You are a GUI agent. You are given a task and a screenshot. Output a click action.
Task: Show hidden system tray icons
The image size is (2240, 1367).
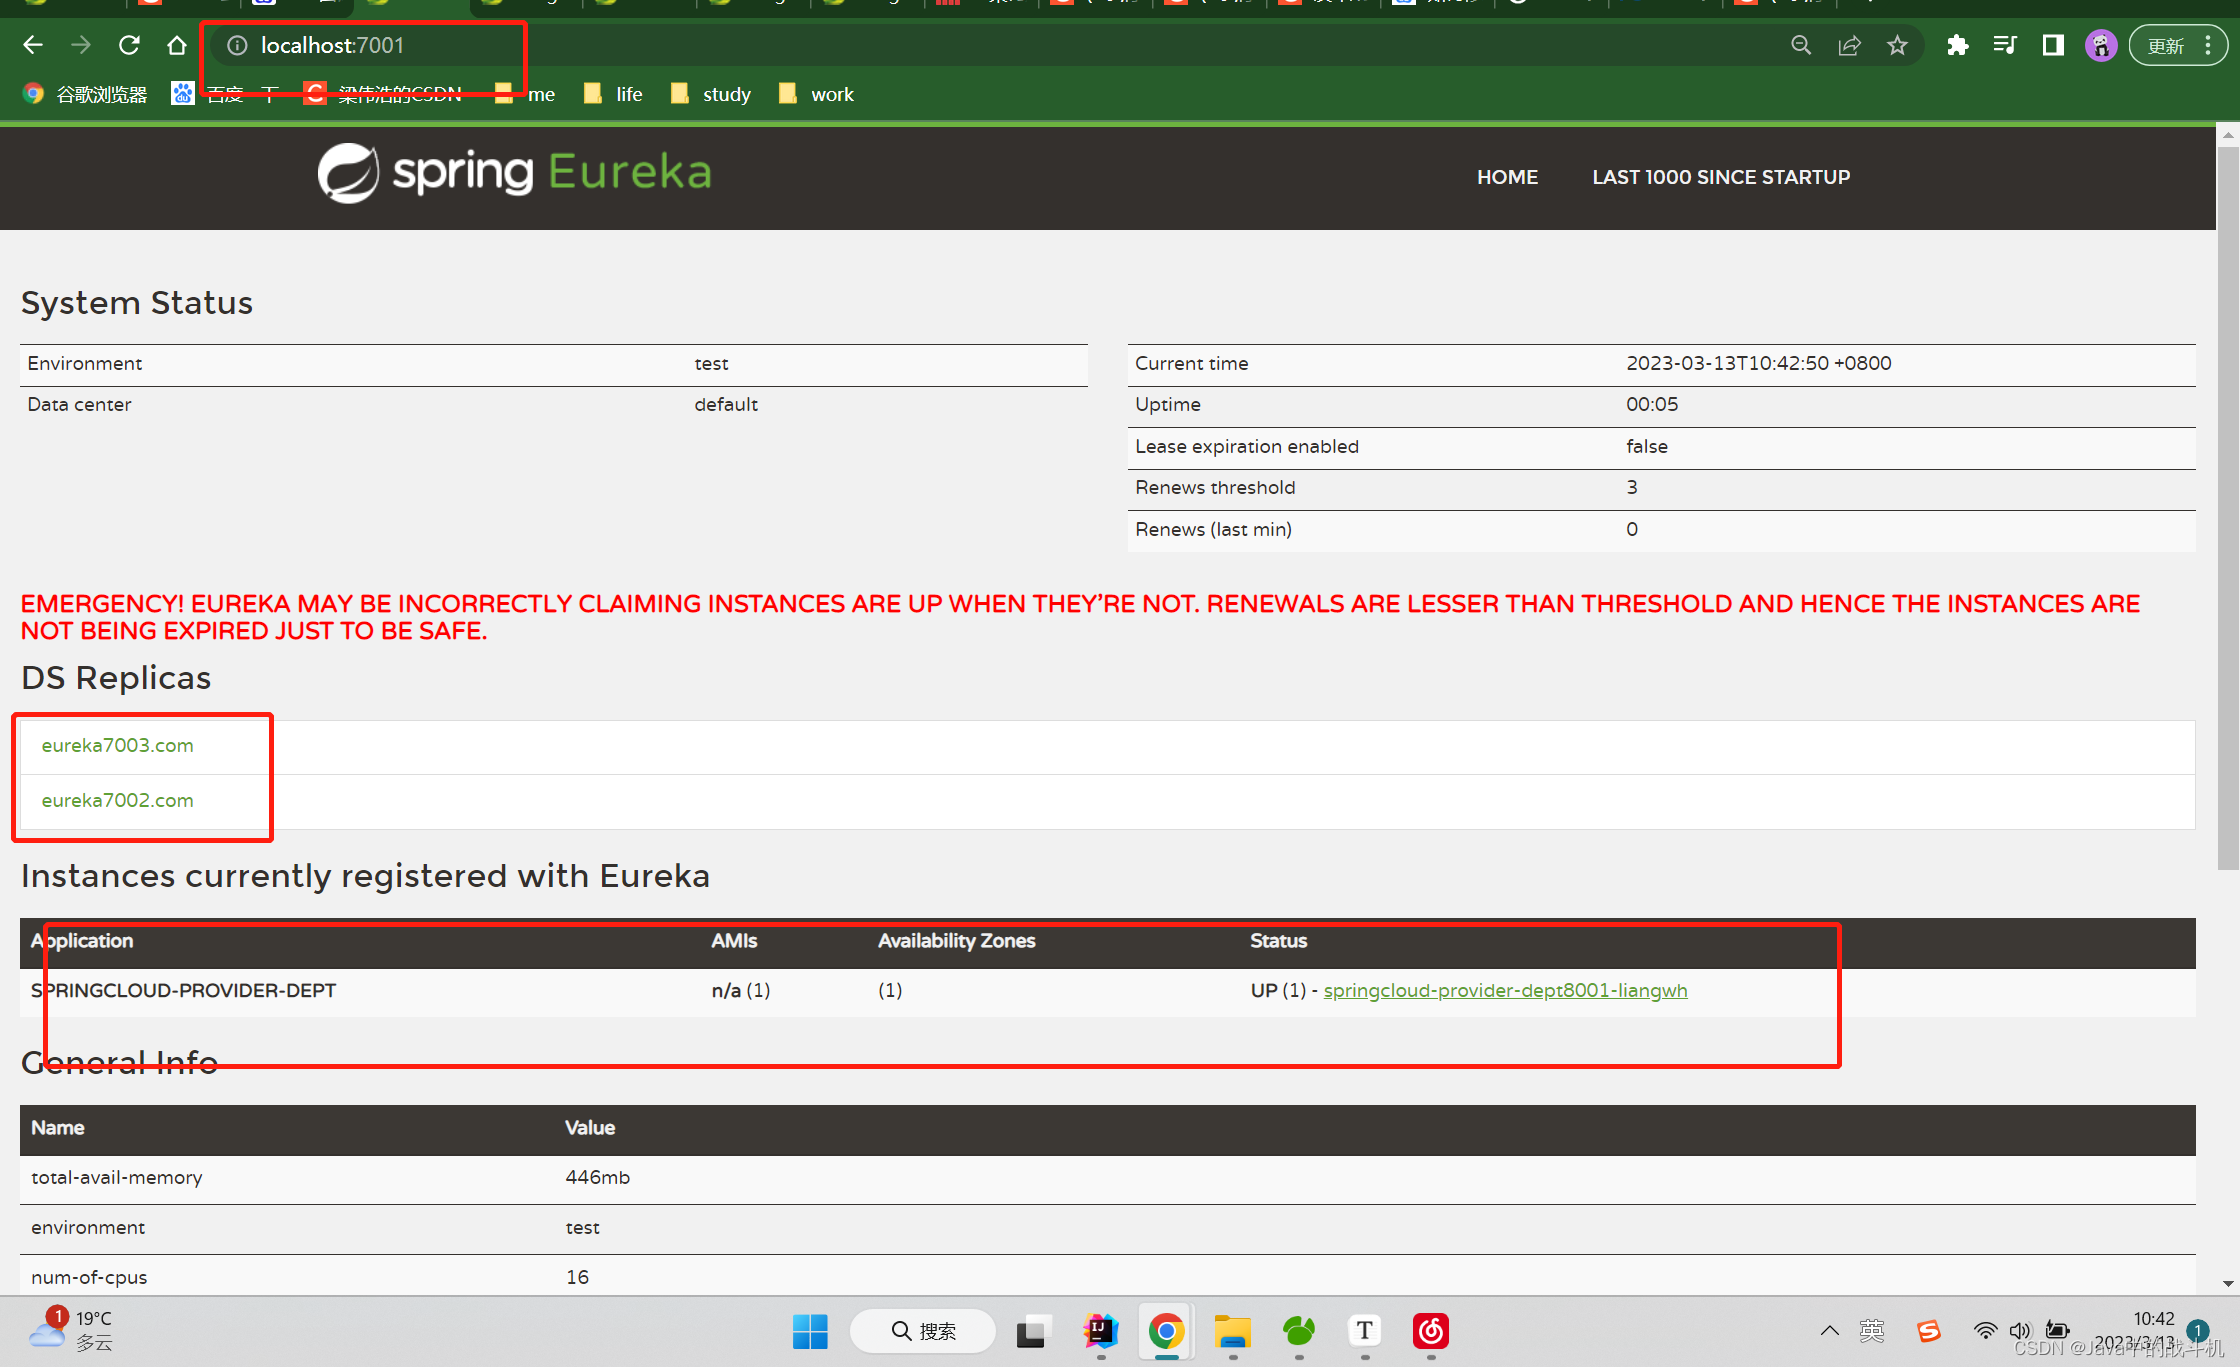1829,1331
